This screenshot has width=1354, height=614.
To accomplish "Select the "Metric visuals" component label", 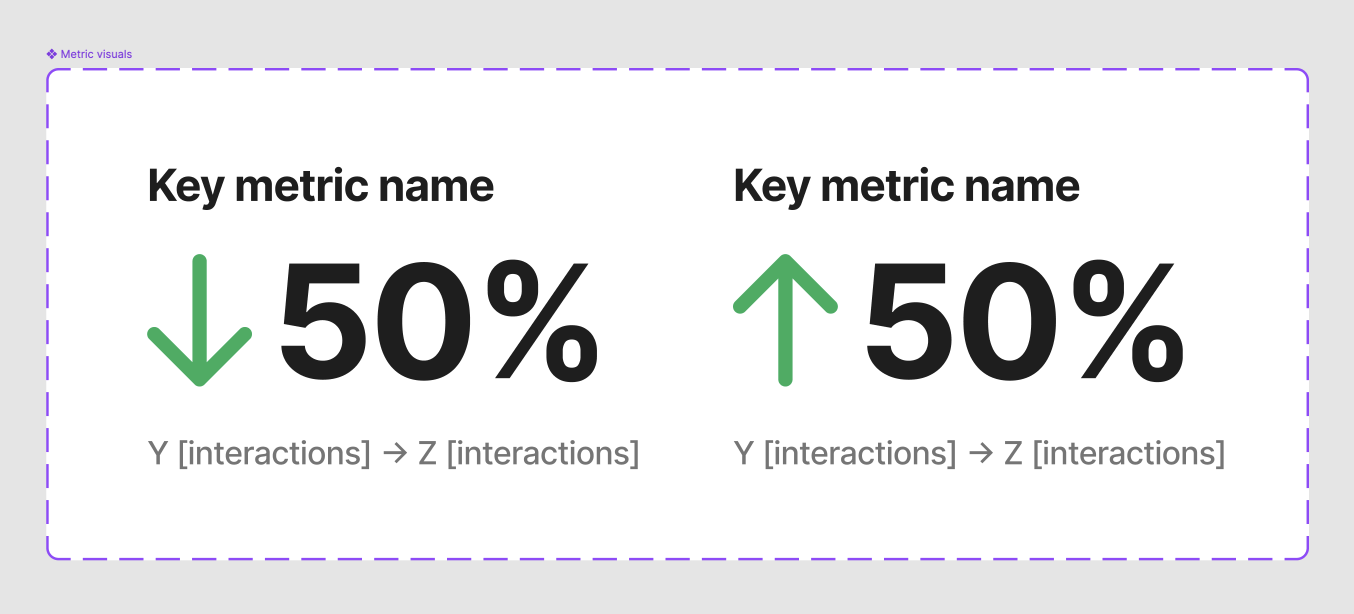I will pyautogui.click(x=96, y=54).
